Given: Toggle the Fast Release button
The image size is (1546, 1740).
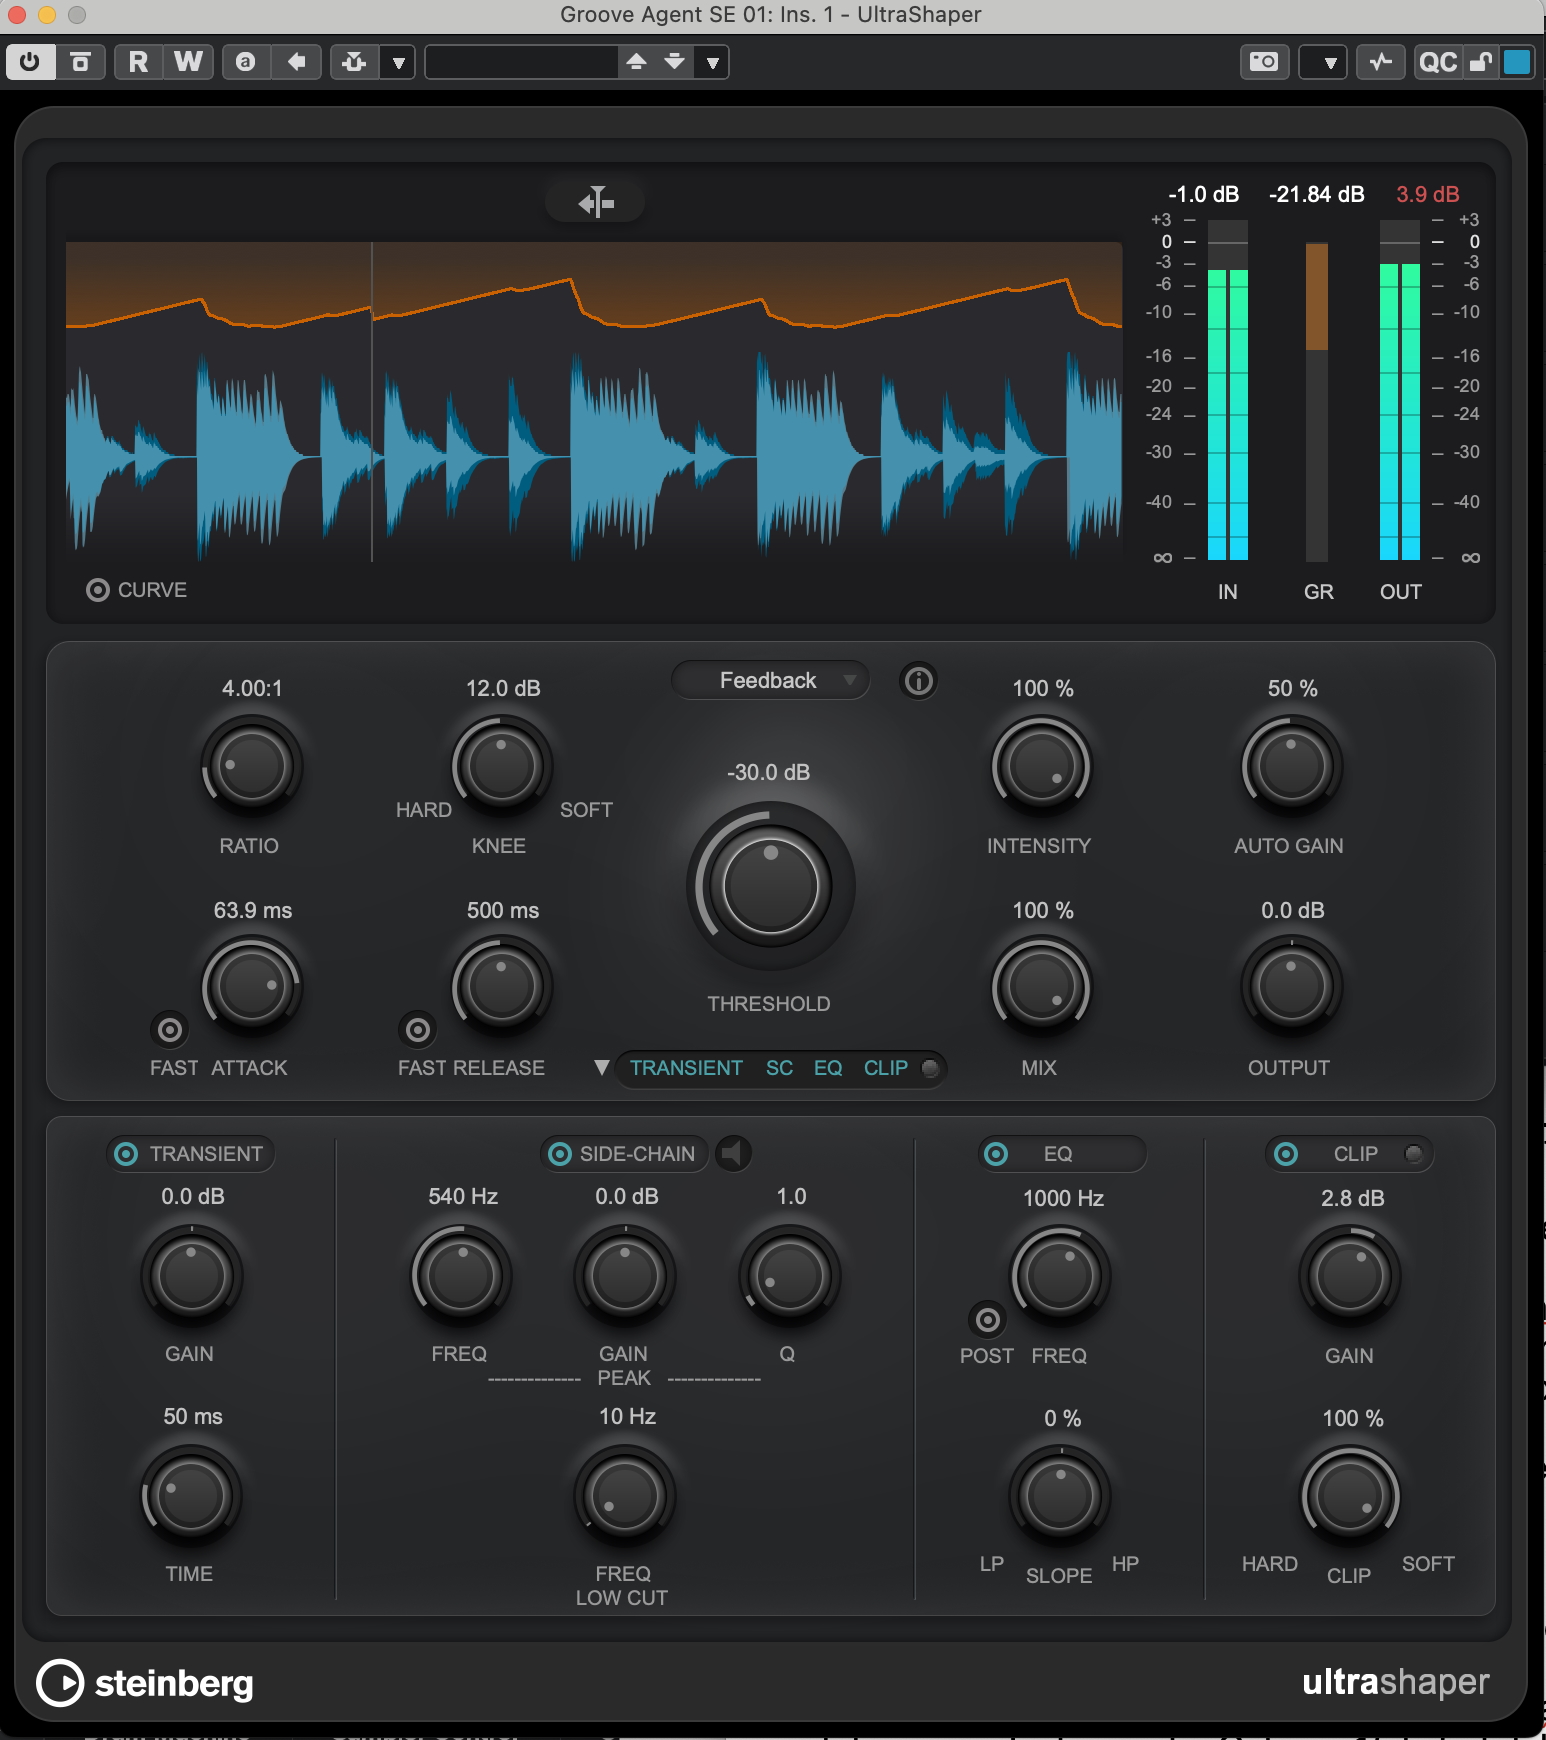Looking at the screenshot, I should 417,1029.
